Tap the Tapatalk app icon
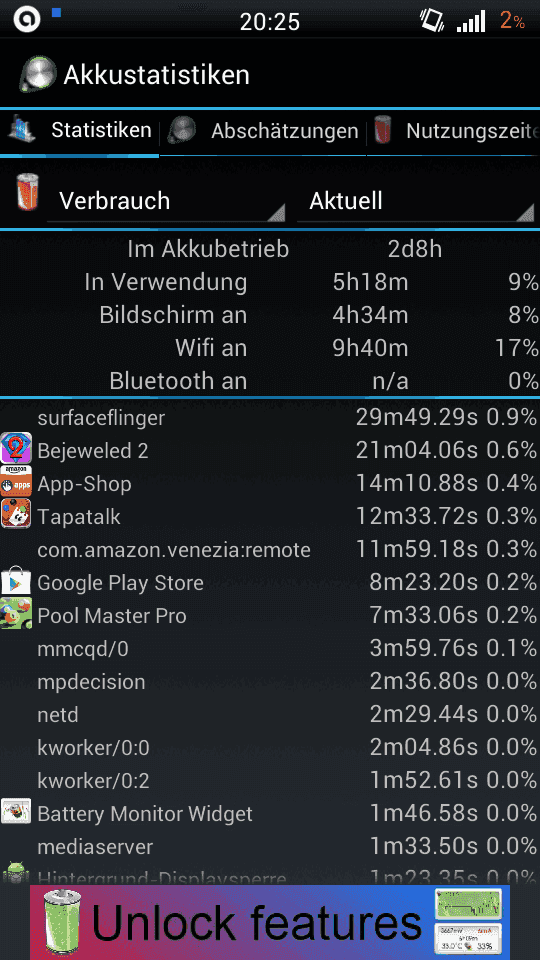This screenshot has height=960, width=540. pos(16,516)
